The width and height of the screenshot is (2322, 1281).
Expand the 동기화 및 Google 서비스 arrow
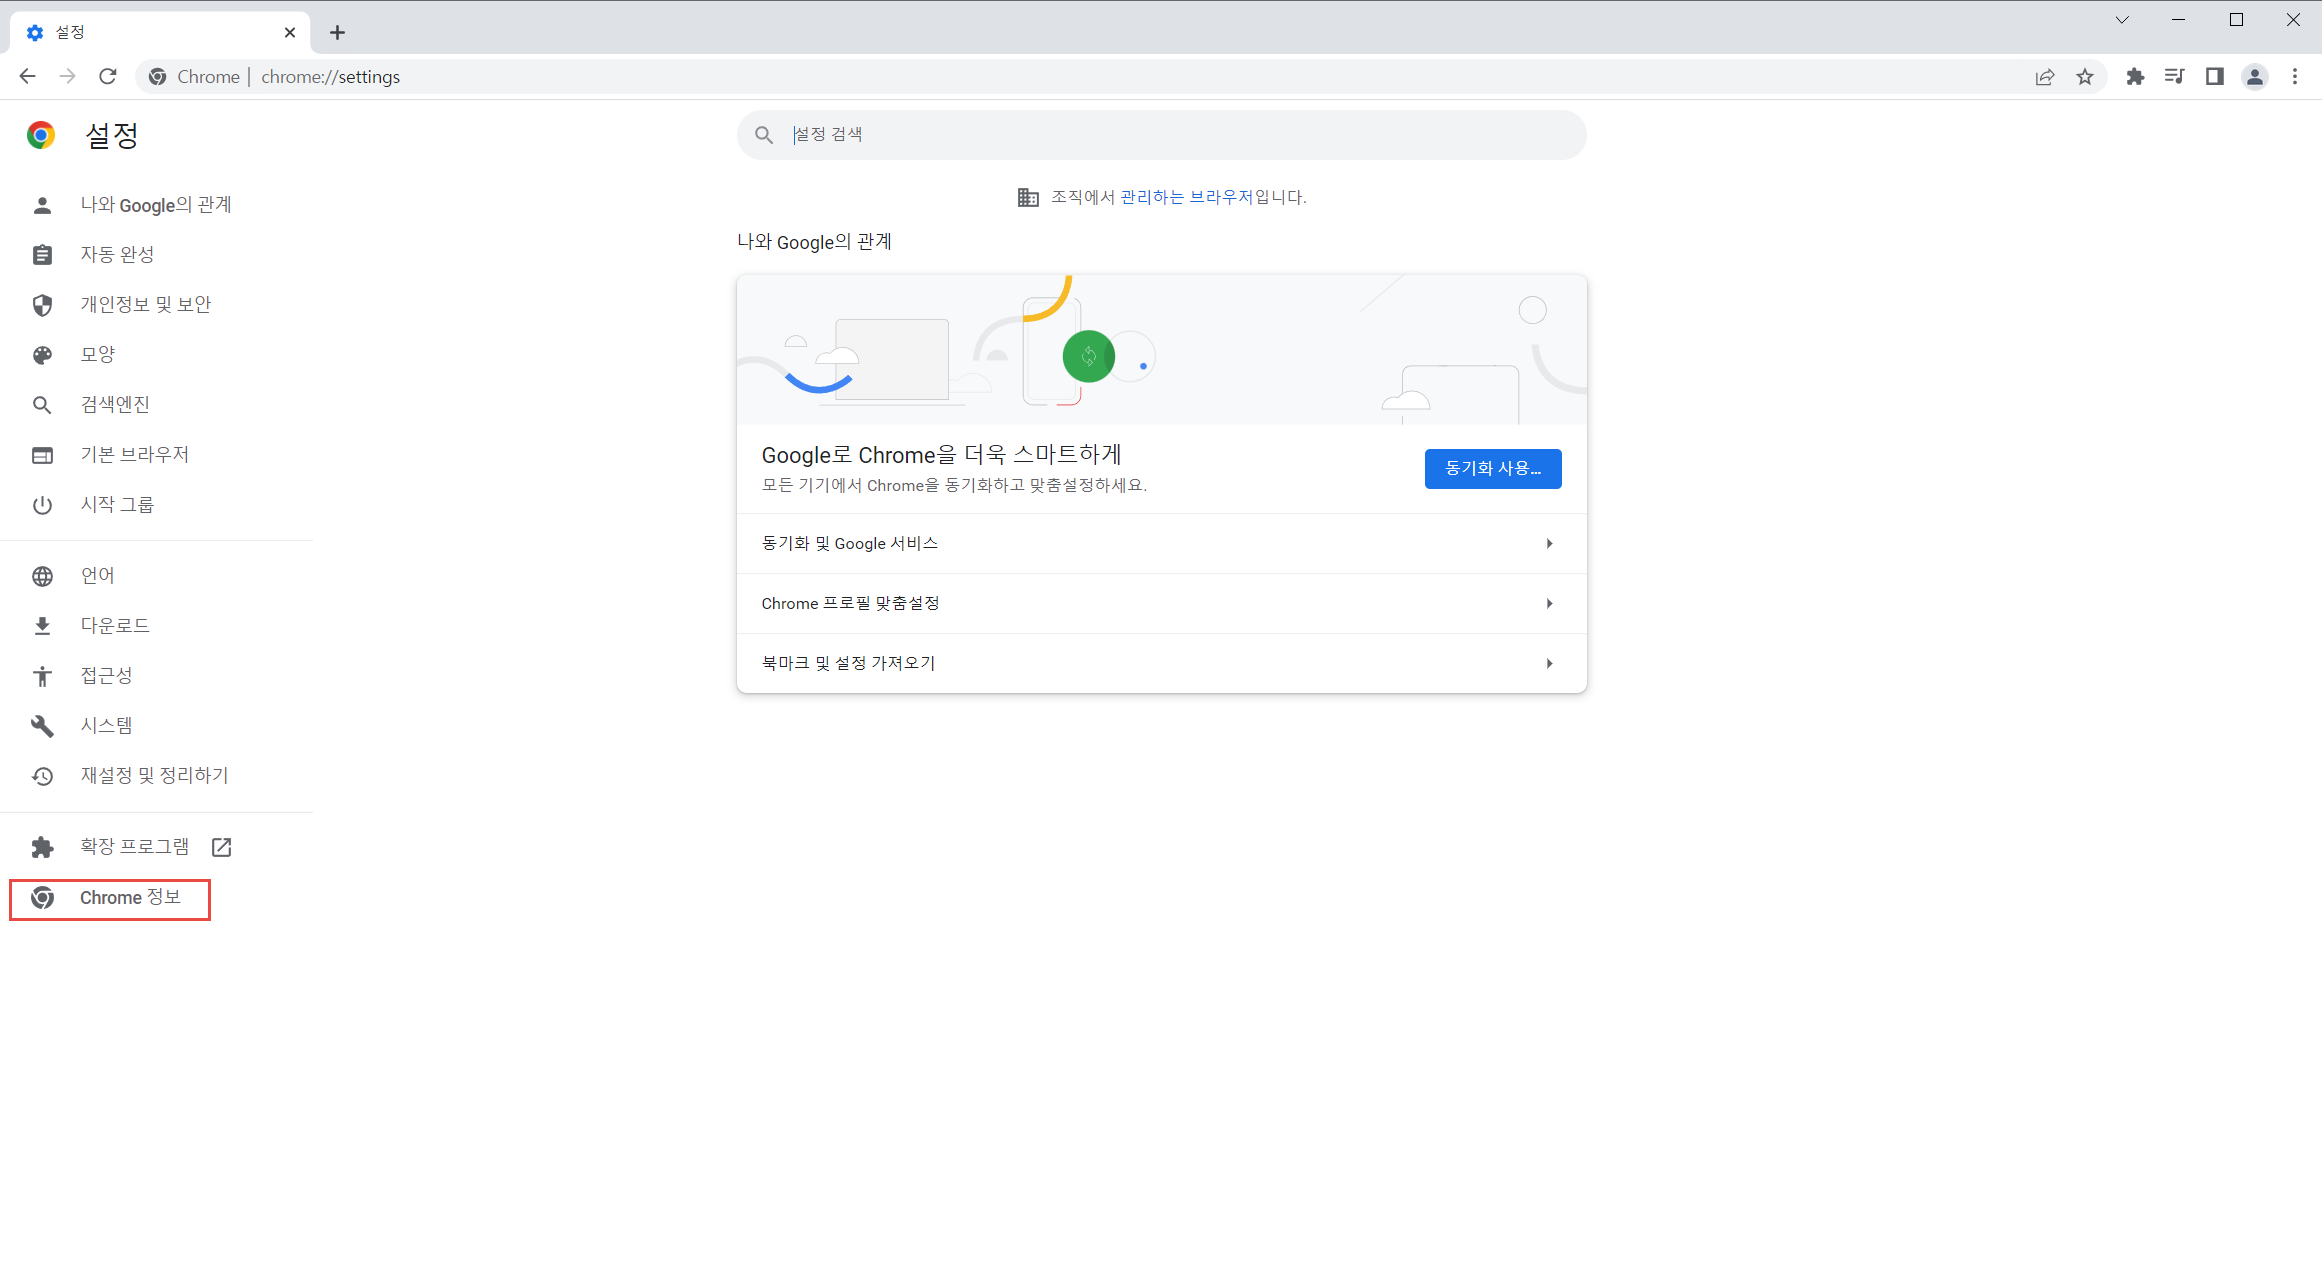coord(1549,543)
